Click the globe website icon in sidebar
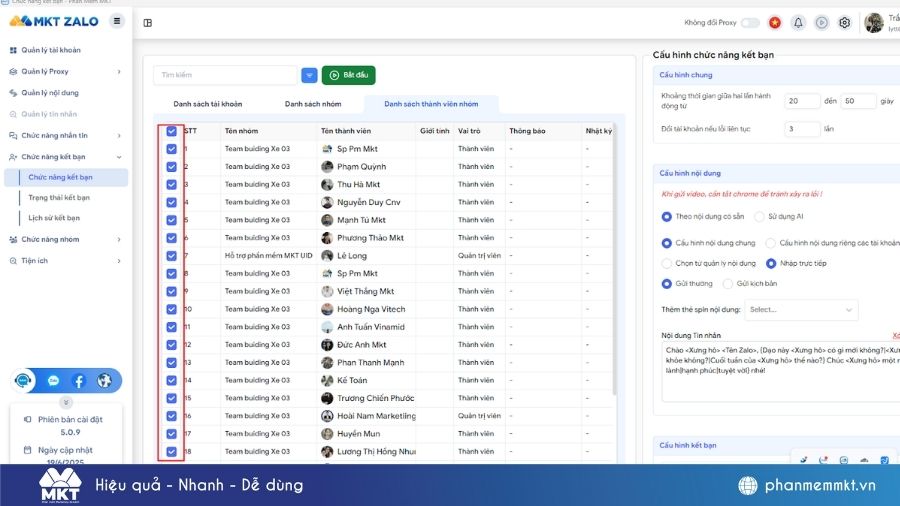Screen dimensions: 900x506 click(104, 381)
